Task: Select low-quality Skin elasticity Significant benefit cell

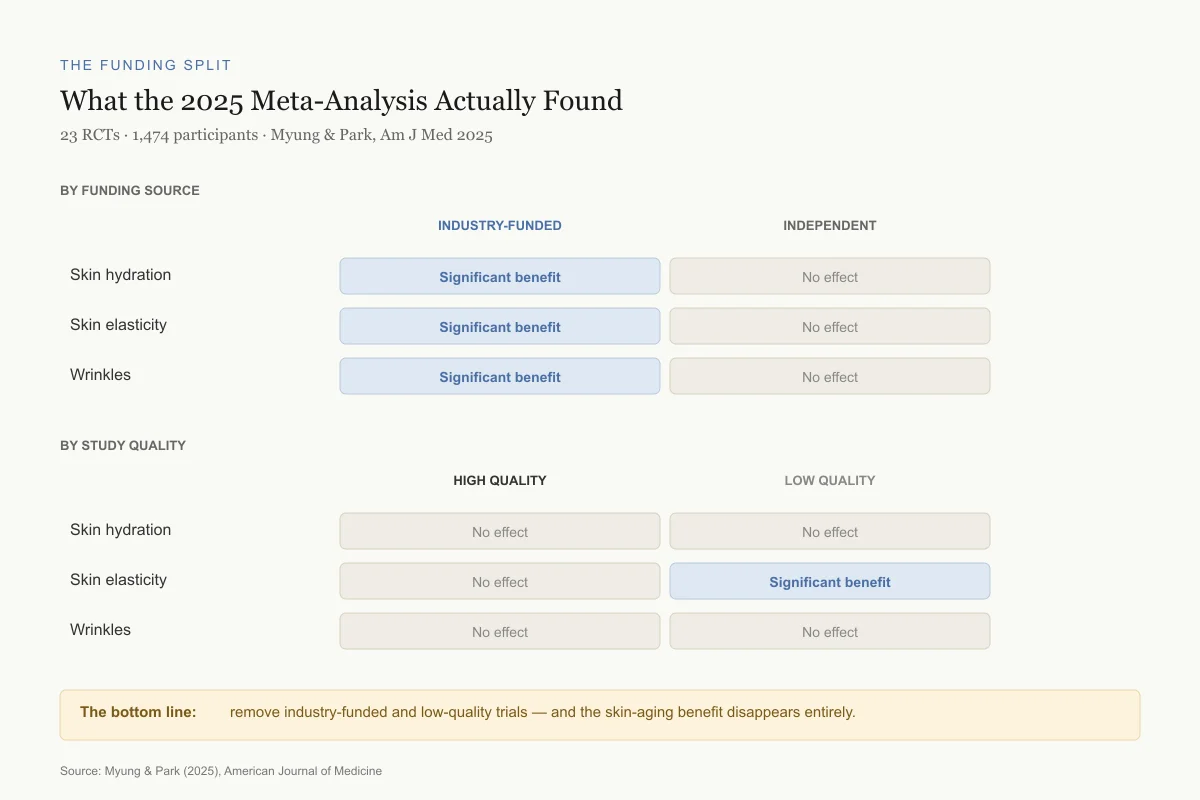Action: tap(830, 581)
